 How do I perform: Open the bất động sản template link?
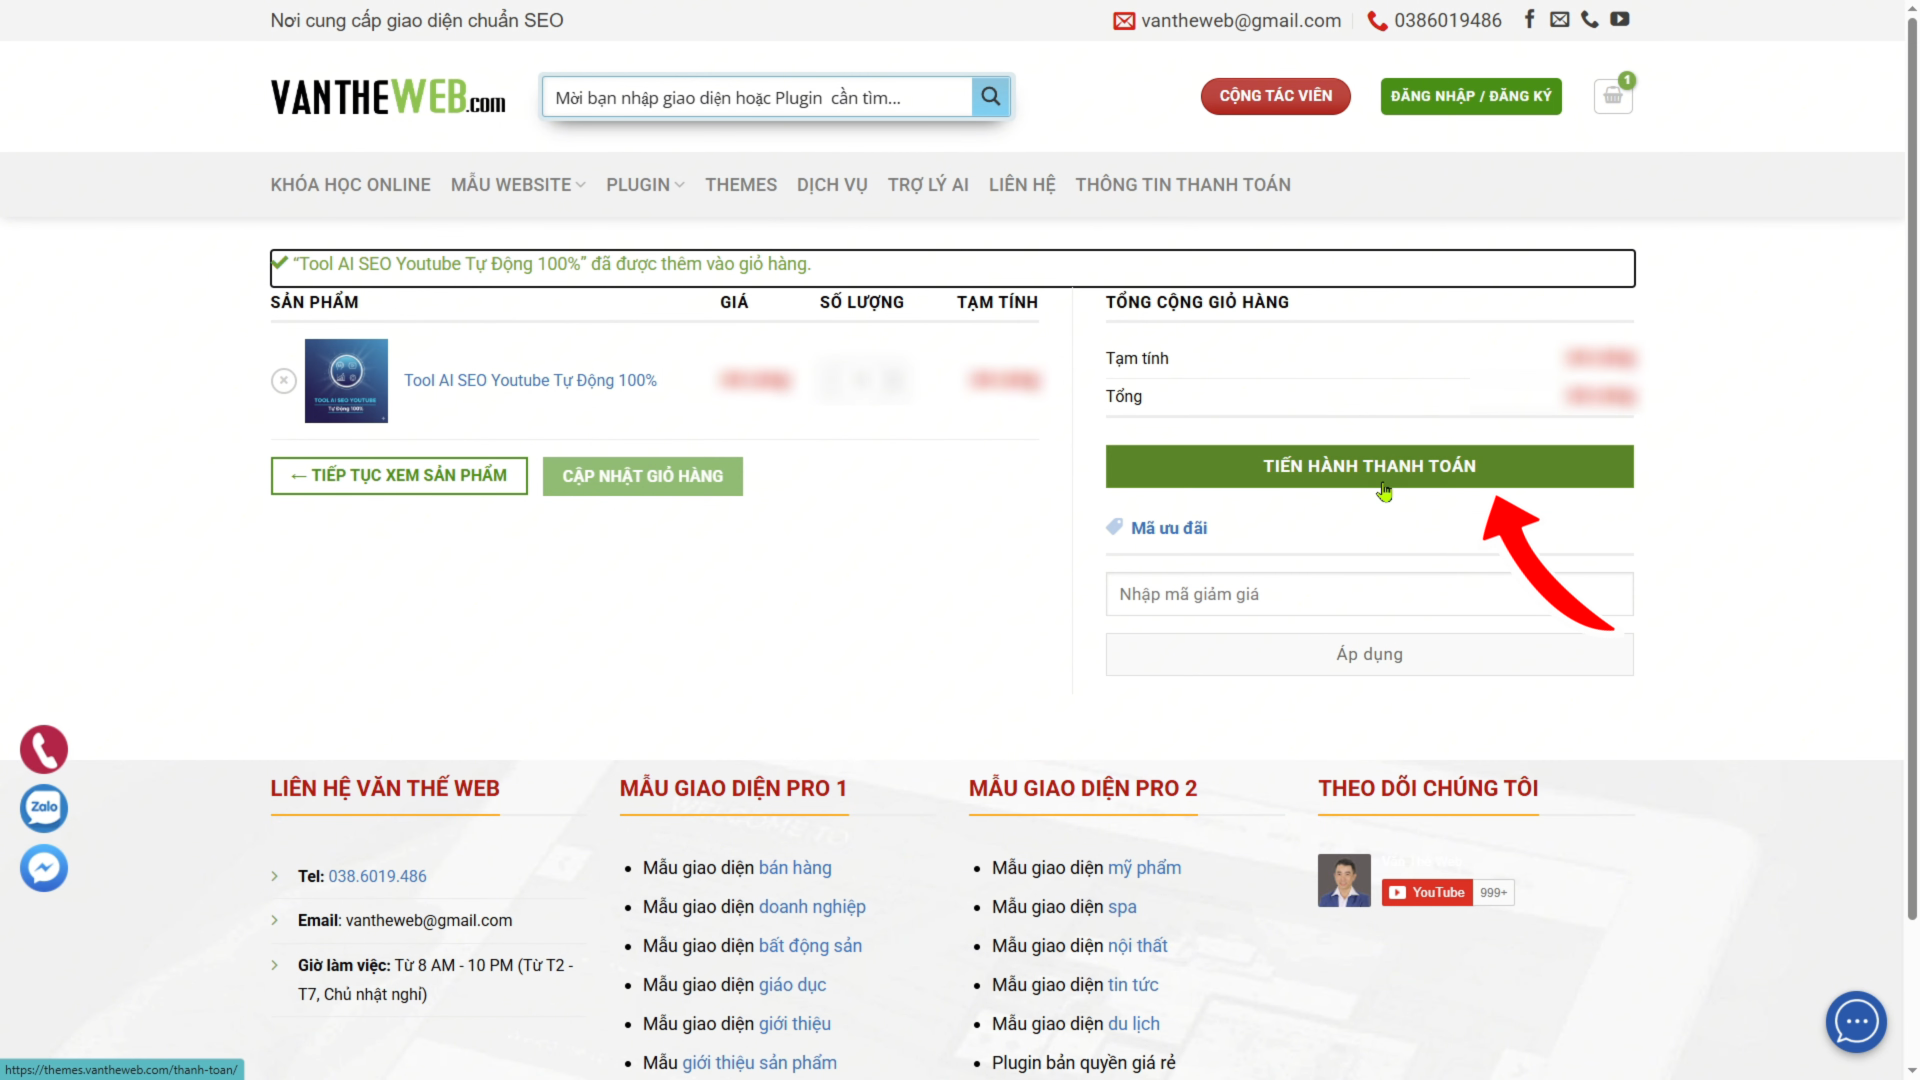click(x=810, y=946)
